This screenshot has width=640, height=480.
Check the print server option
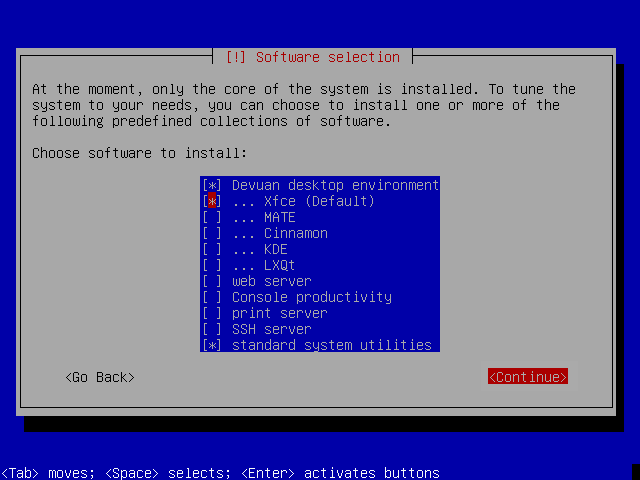(212, 313)
